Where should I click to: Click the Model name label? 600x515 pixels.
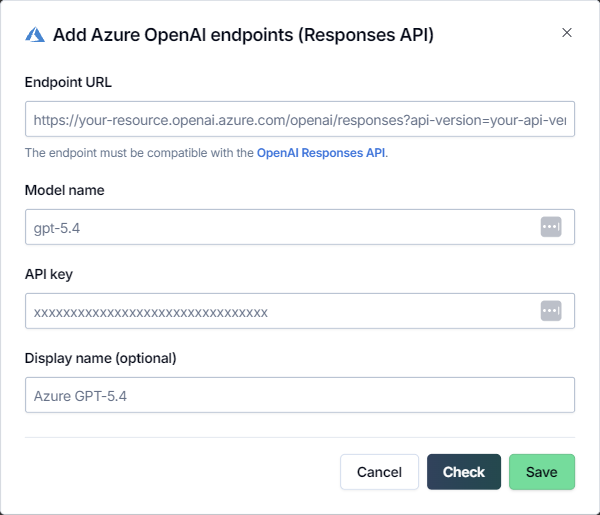pyautogui.click(x=64, y=190)
